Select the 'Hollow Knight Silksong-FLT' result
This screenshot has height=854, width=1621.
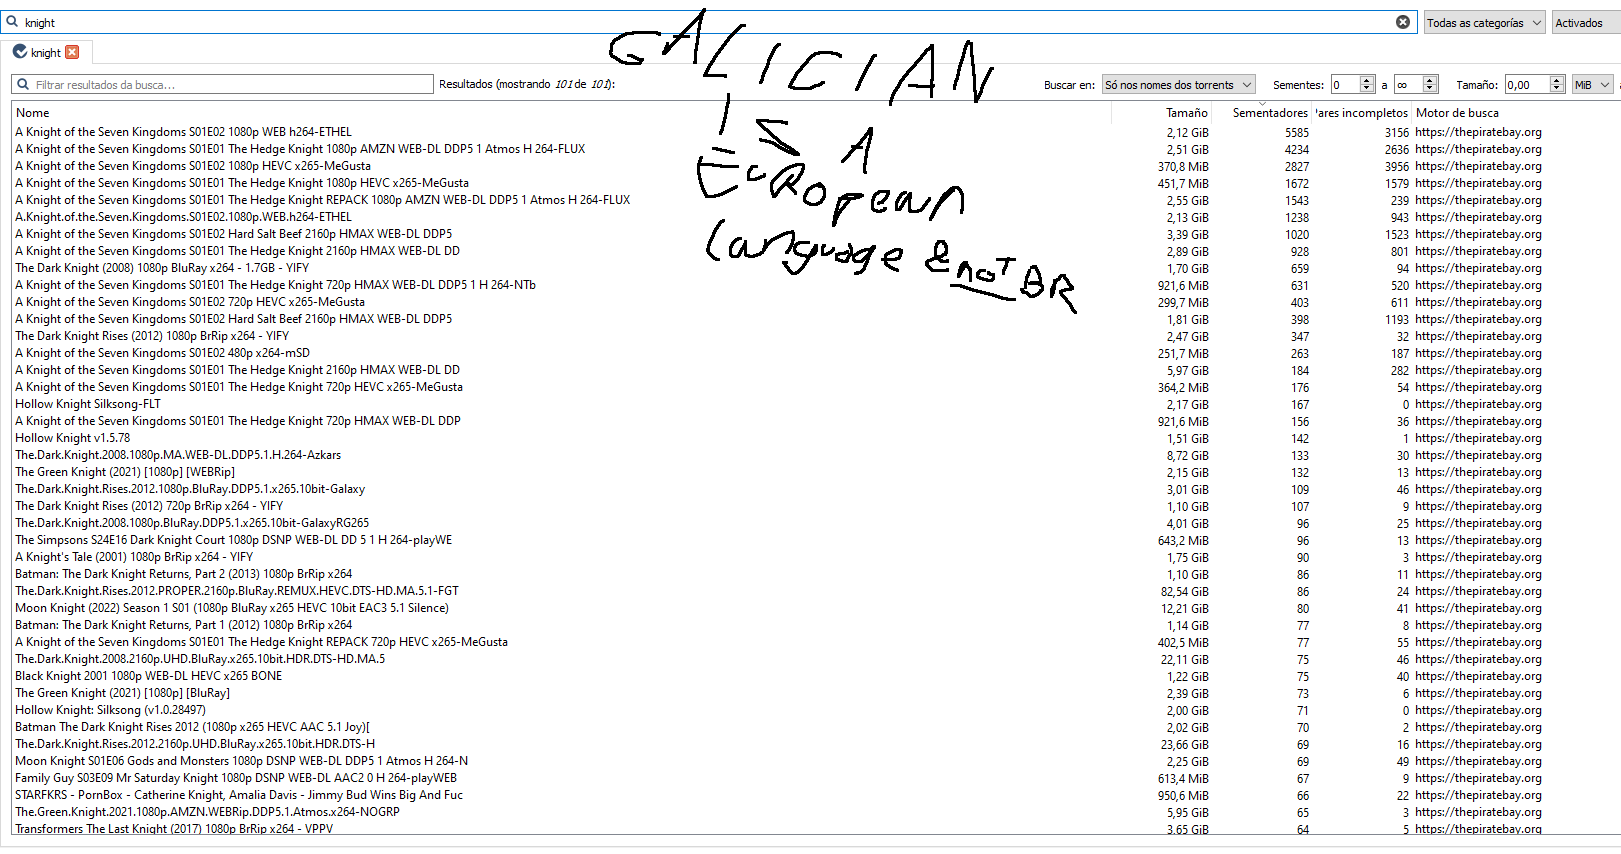[x=88, y=404]
